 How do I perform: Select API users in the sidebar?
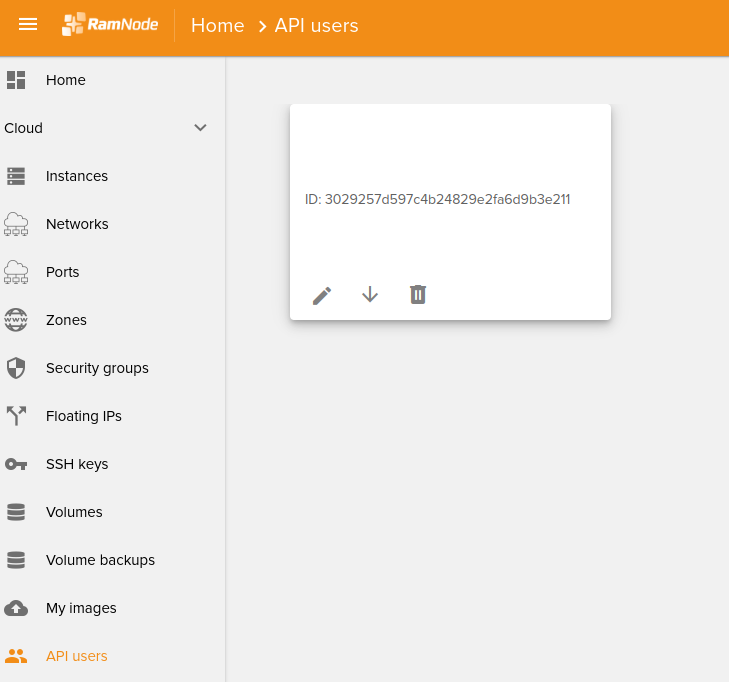[77, 656]
